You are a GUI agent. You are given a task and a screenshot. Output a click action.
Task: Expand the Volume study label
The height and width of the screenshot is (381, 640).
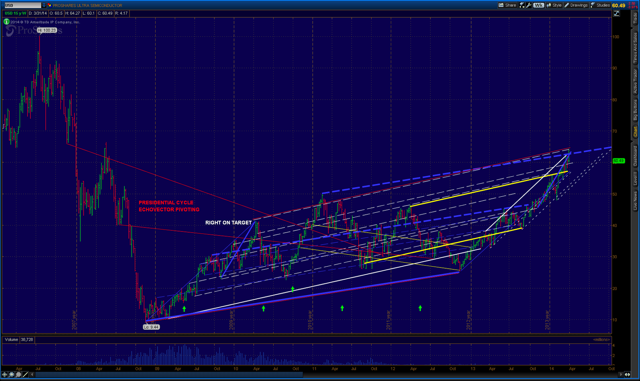pos(11,339)
